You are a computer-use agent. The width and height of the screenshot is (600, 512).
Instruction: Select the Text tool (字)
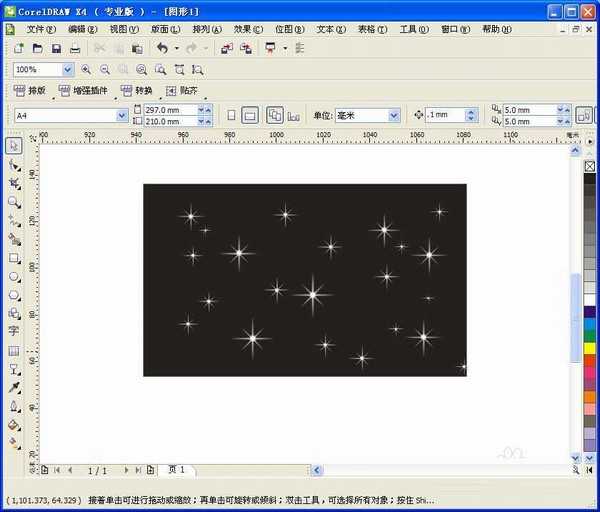14,331
